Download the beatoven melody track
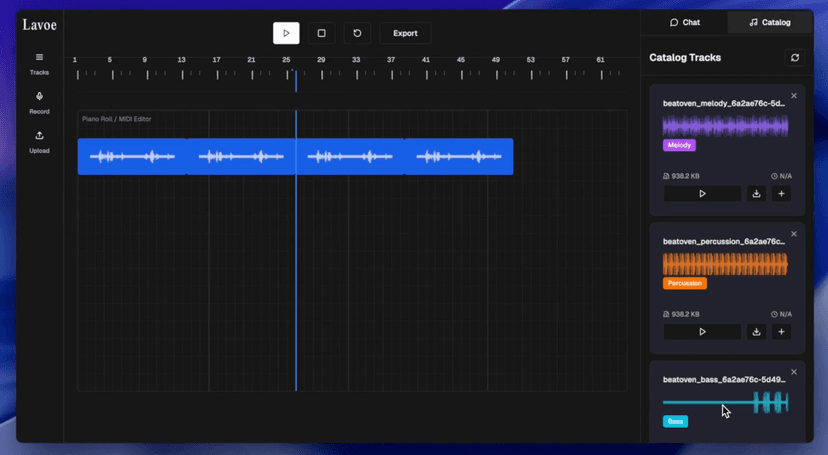The height and width of the screenshot is (455, 828). click(757, 194)
